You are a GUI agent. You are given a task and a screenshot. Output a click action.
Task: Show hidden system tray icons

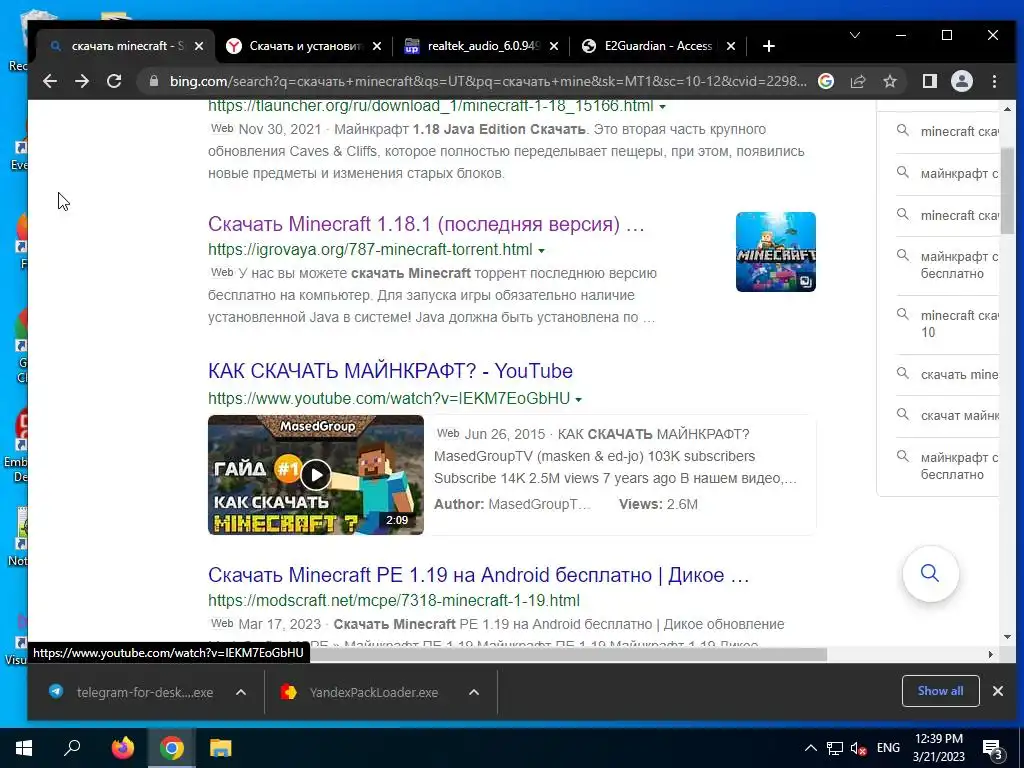810,748
